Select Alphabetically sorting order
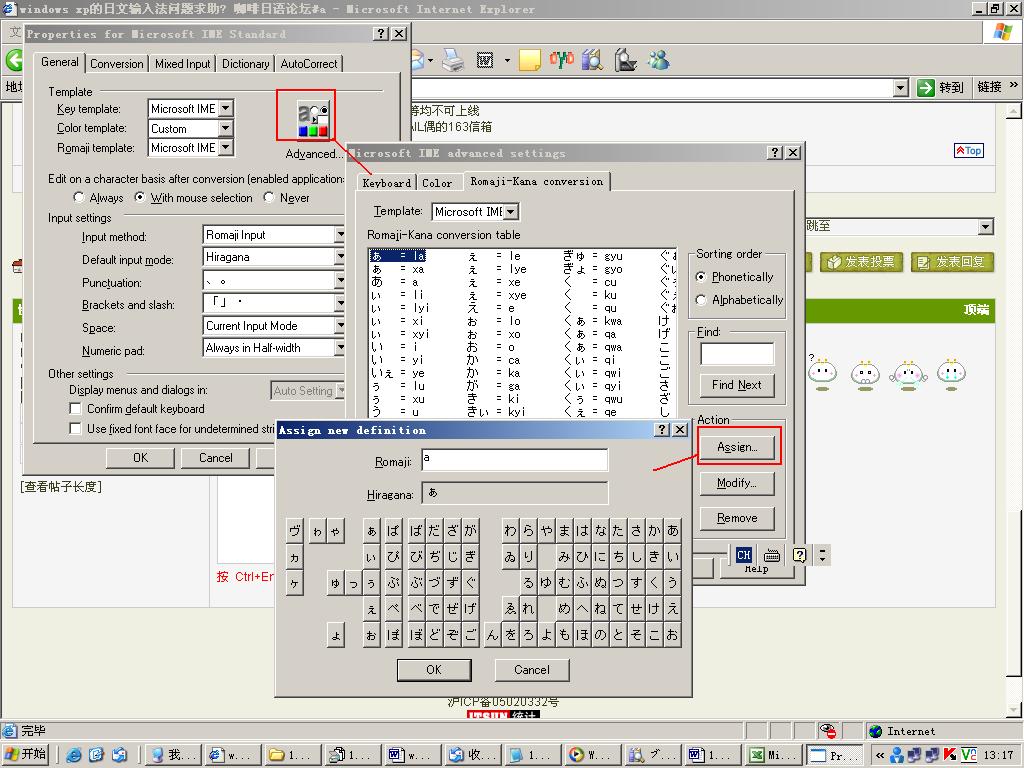This screenshot has height=768, width=1024. [701, 300]
